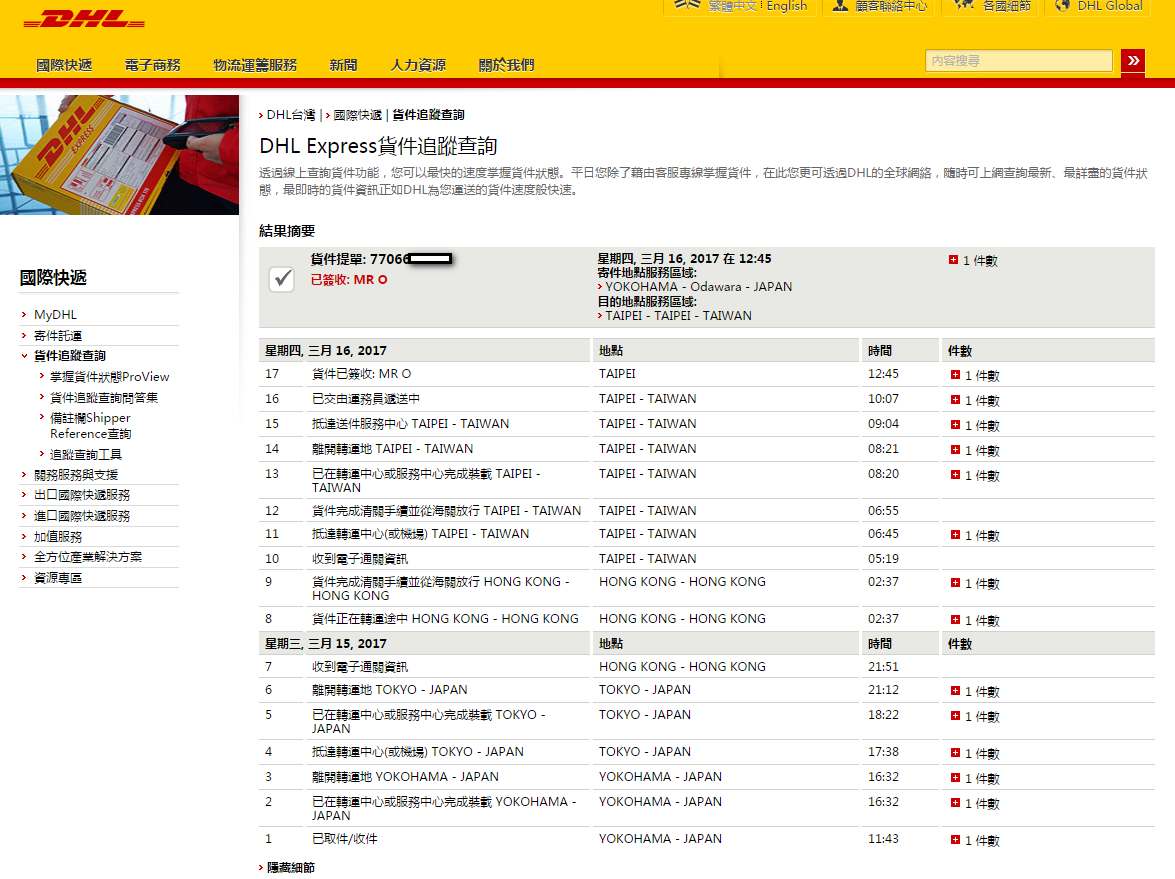The image size is (1175, 879).
Task: Open 電子商務 top menu
Action: click(x=153, y=65)
